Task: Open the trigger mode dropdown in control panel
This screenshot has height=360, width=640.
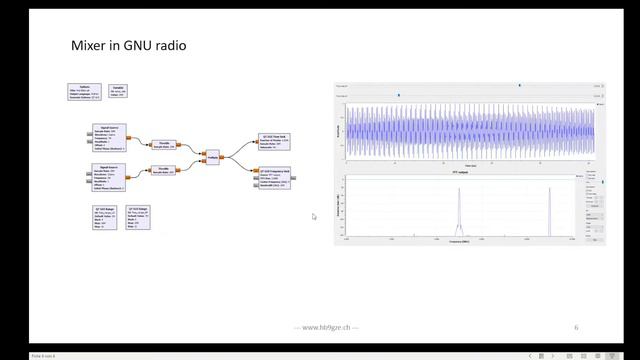Action: (x=595, y=227)
